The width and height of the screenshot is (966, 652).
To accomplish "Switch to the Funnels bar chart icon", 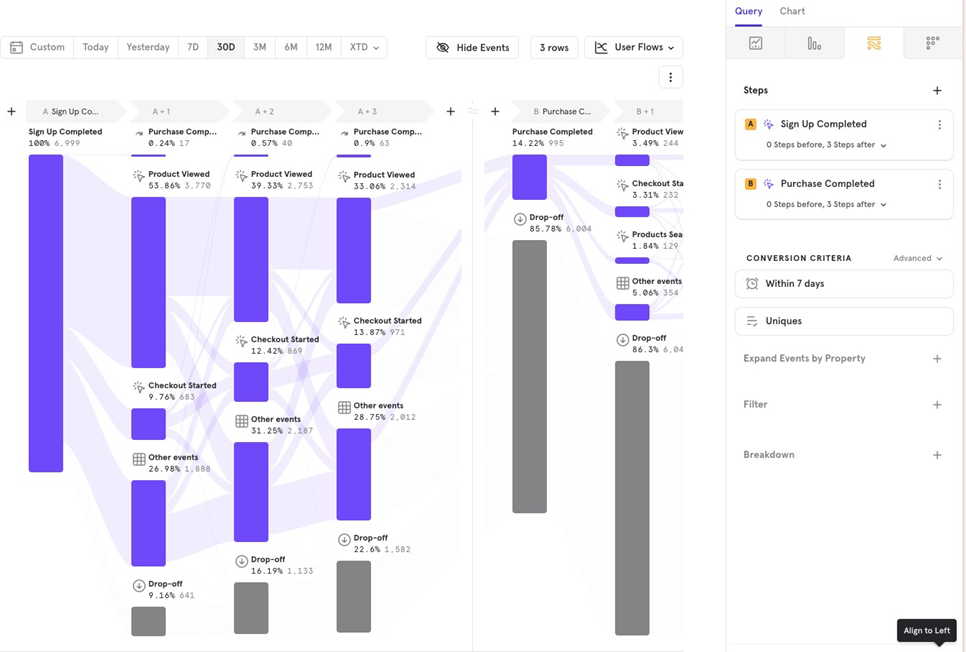I will [x=814, y=44].
